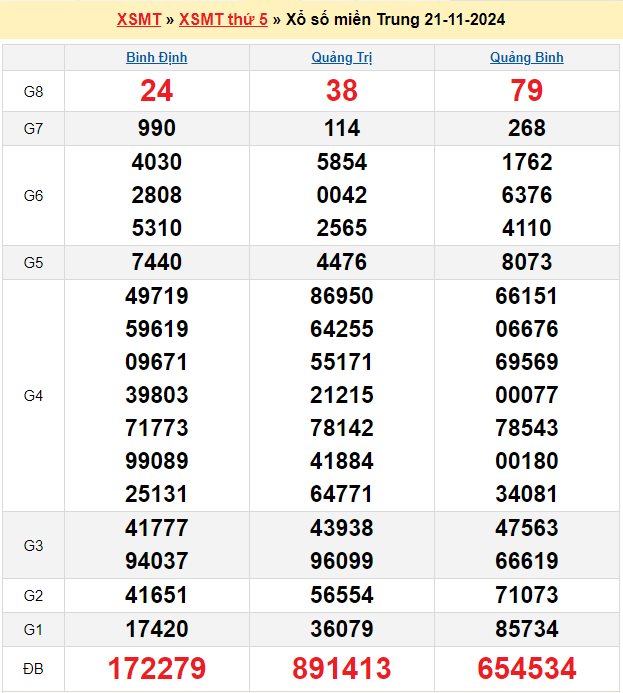Click the G1 result 17420

(157, 629)
